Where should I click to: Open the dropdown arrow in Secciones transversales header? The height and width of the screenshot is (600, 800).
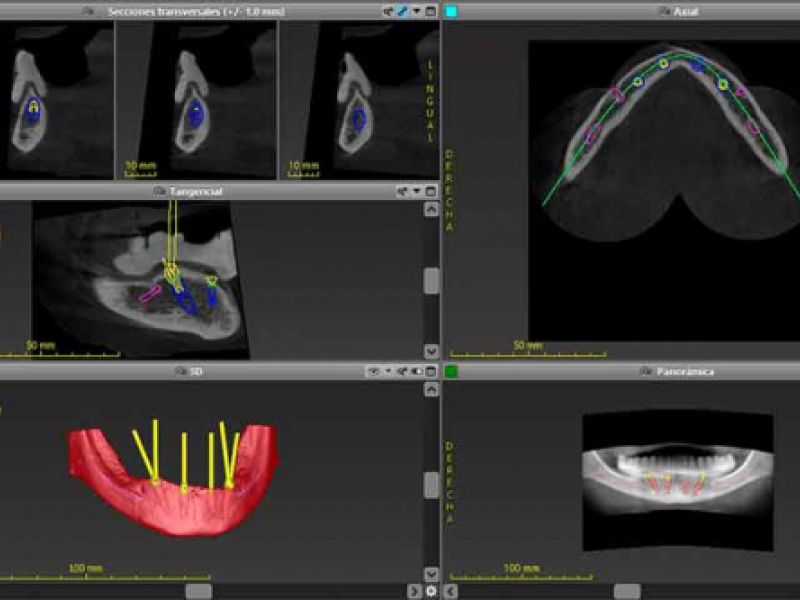click(416, 11)
